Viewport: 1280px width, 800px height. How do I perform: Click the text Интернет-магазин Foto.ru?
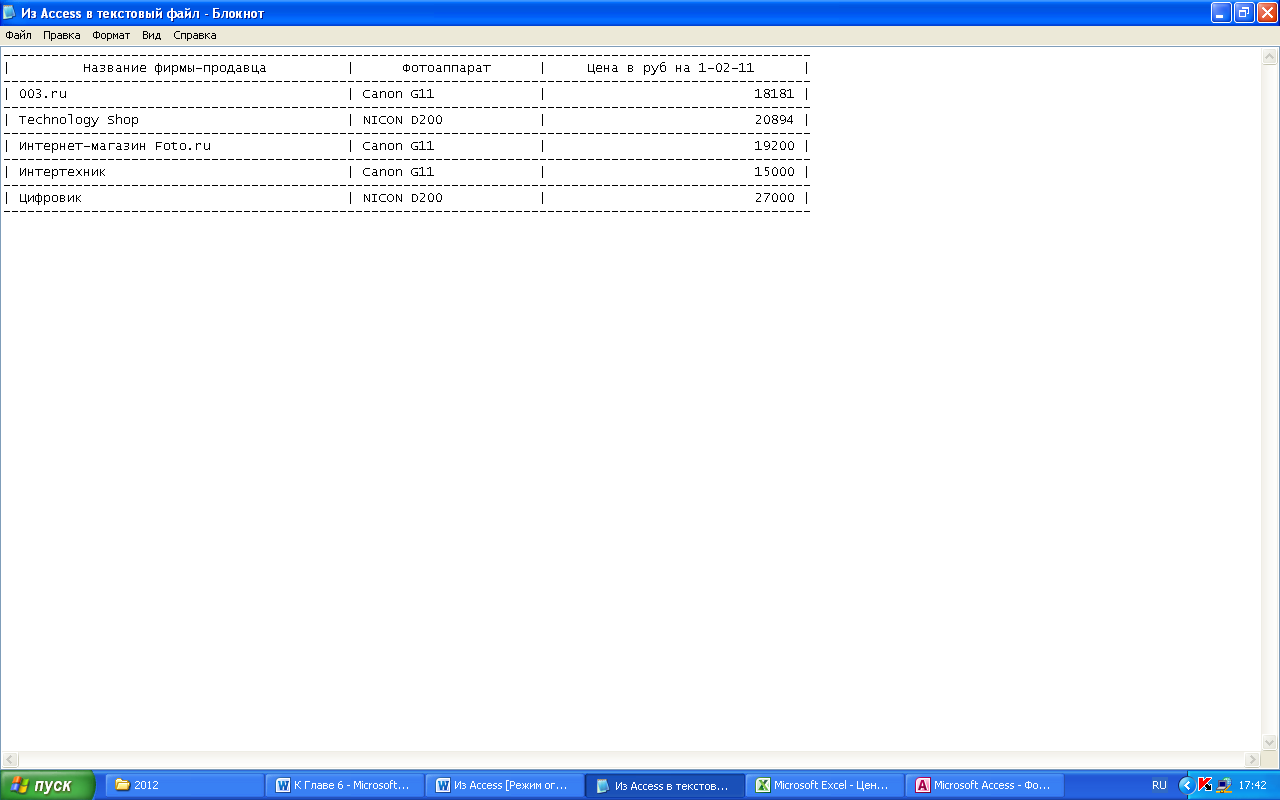115,146
